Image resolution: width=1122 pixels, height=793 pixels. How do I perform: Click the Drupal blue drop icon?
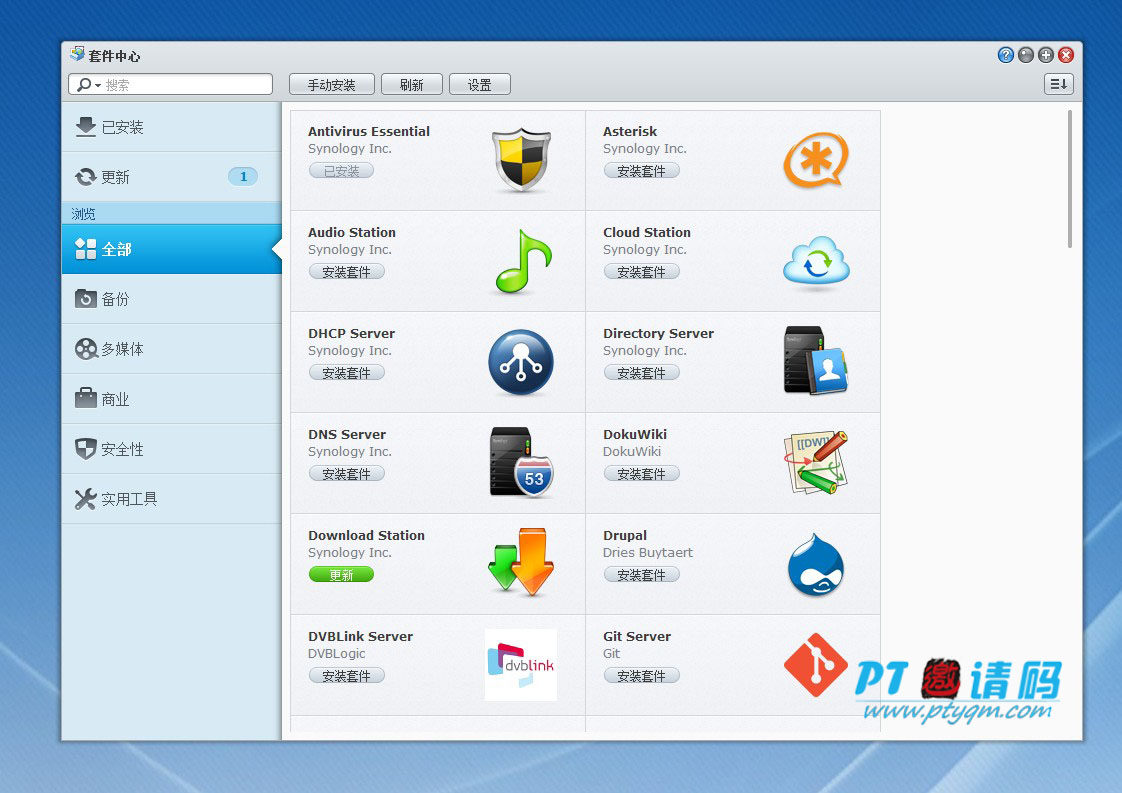[816, 565]
